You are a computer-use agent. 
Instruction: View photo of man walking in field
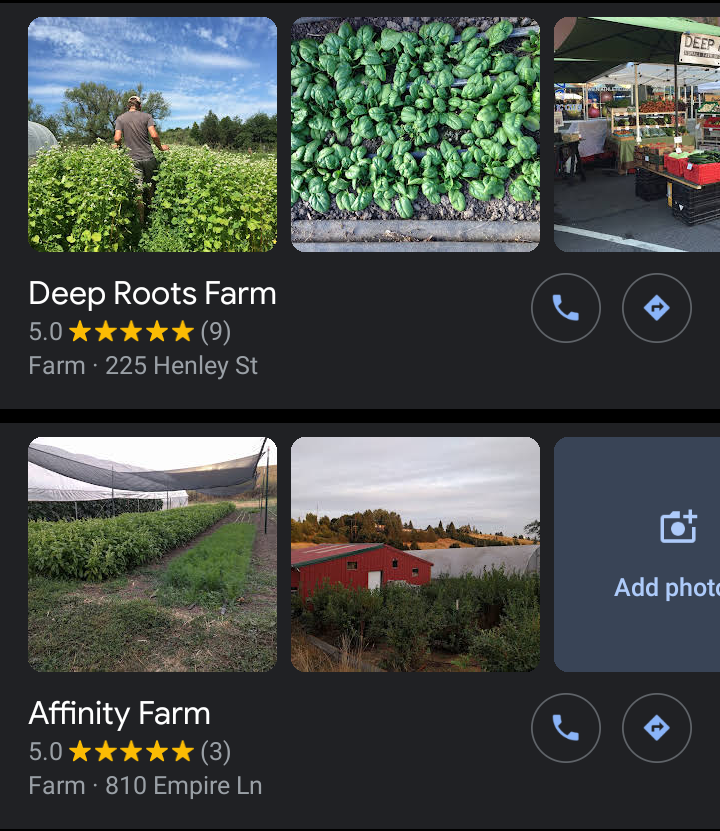[152, 134]
